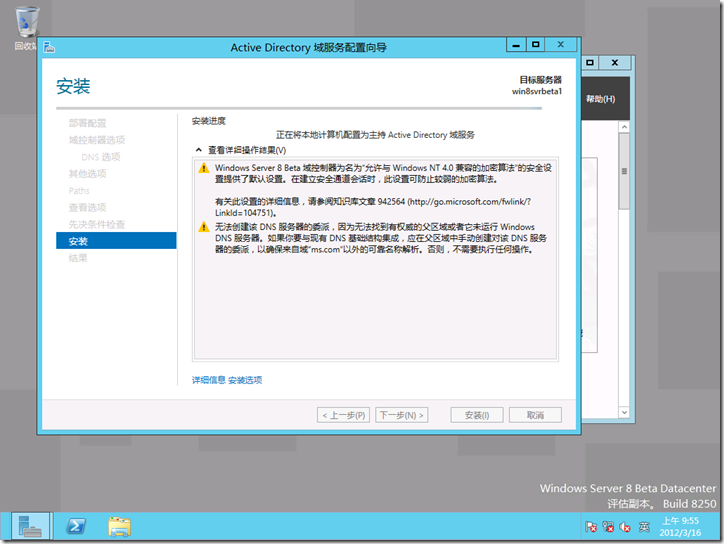The width and height of the screenshot is (724, 544).
Task: Open 帮助(H) menu in background window
Action: (x=600, y=99)
